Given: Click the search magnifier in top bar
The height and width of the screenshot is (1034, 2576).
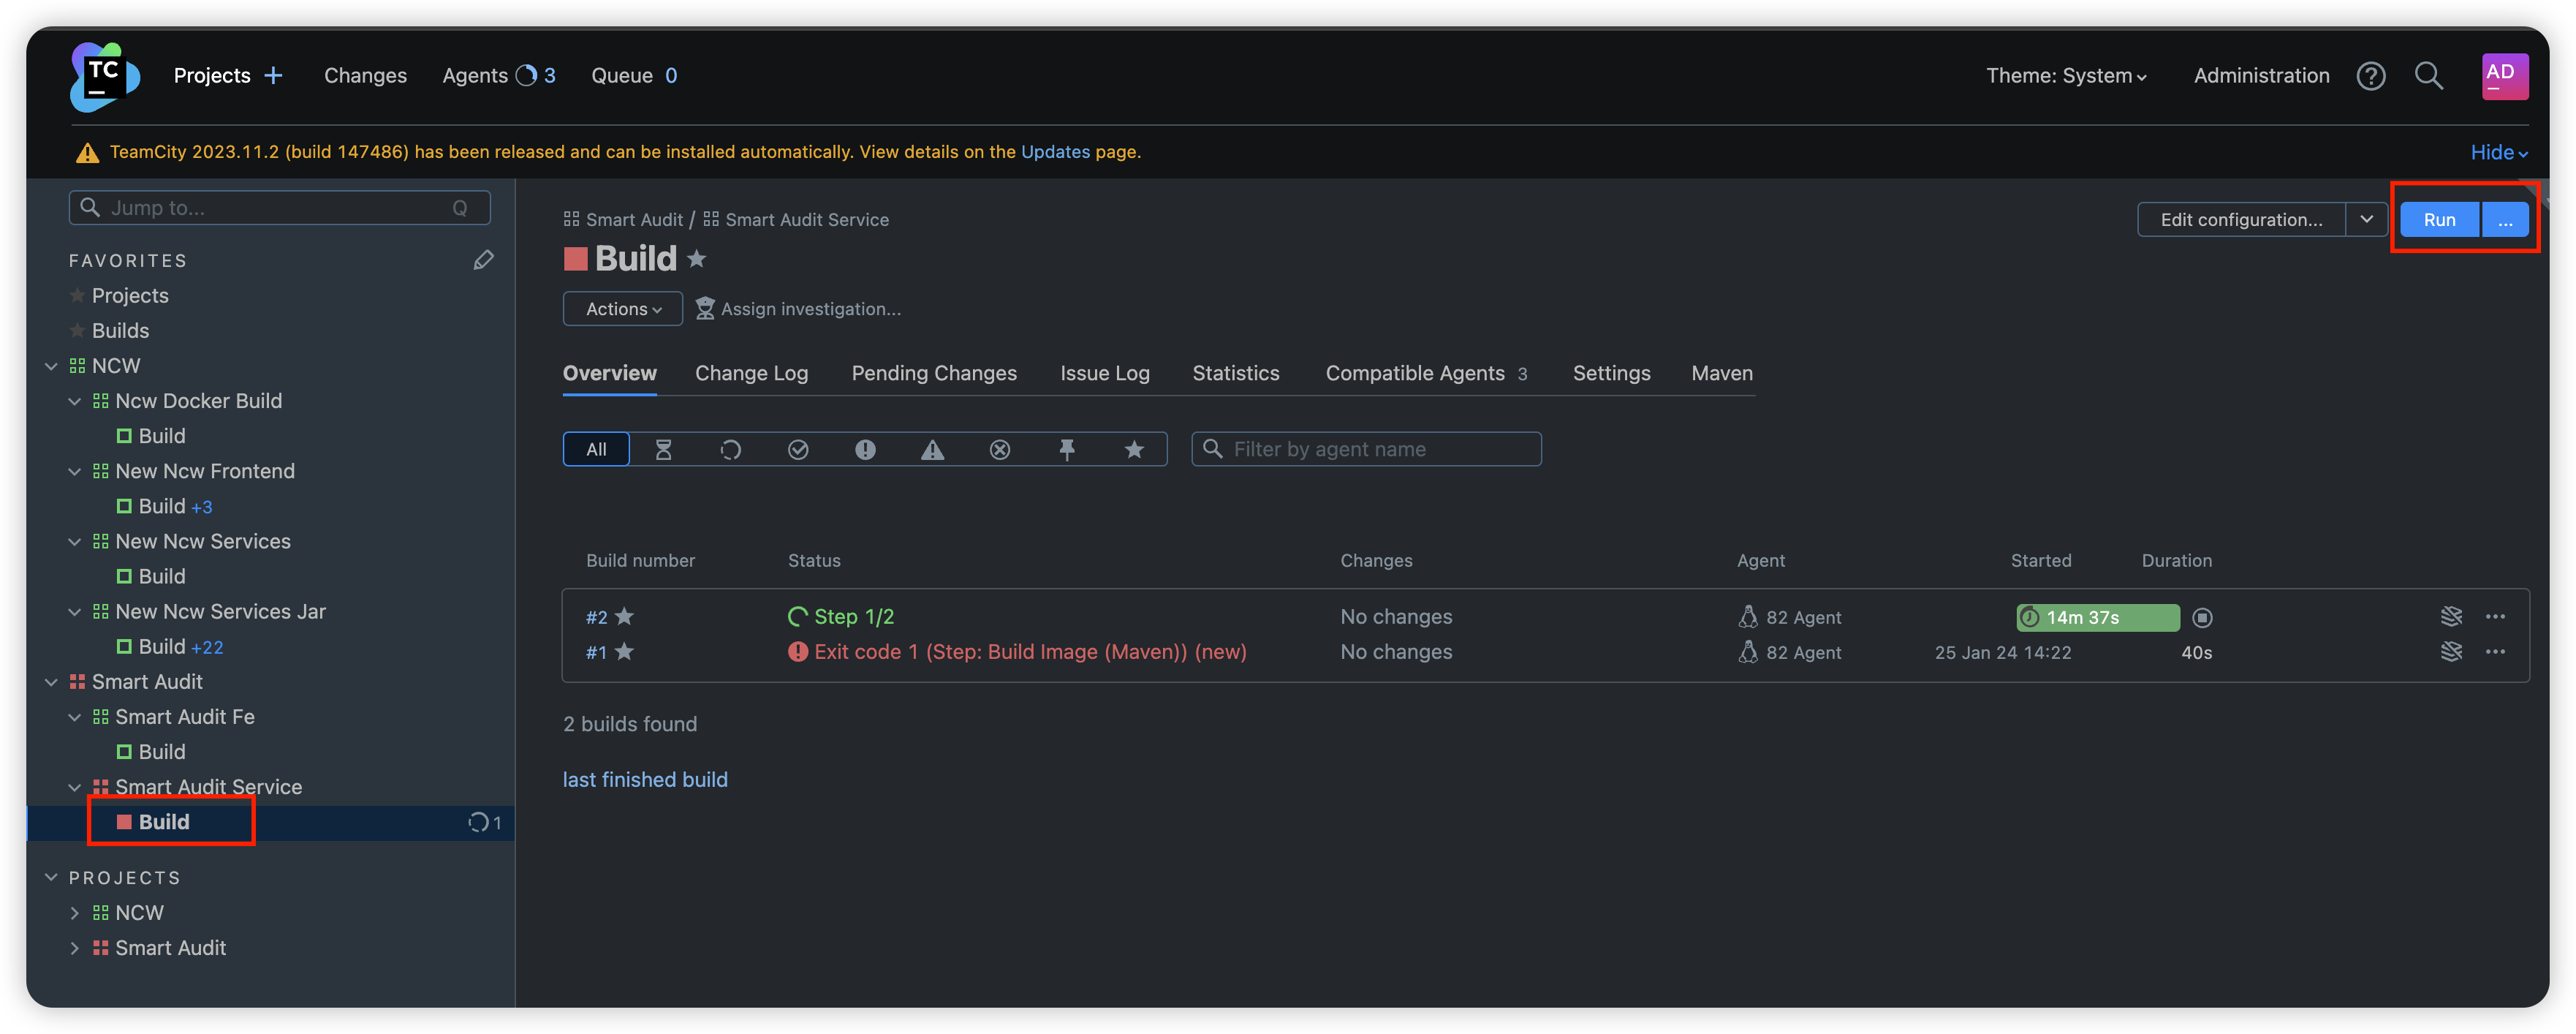Looking at the screenshot, I should [2428, 76].
